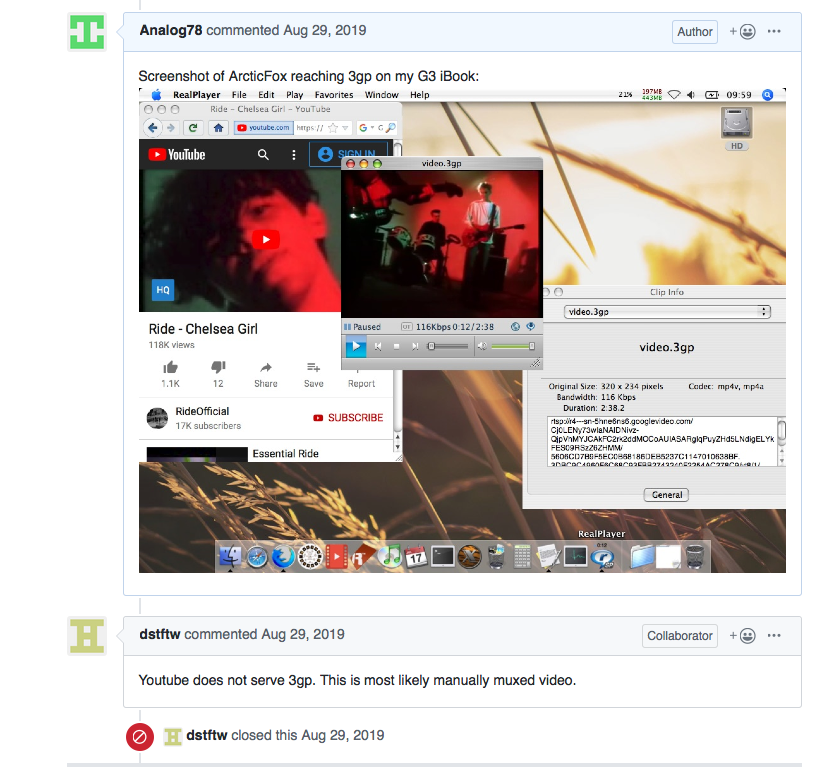This screenshot has height=776, width=820.
Task: Add emoji reaction to Analog78's comment
Action: coord(743,32)
